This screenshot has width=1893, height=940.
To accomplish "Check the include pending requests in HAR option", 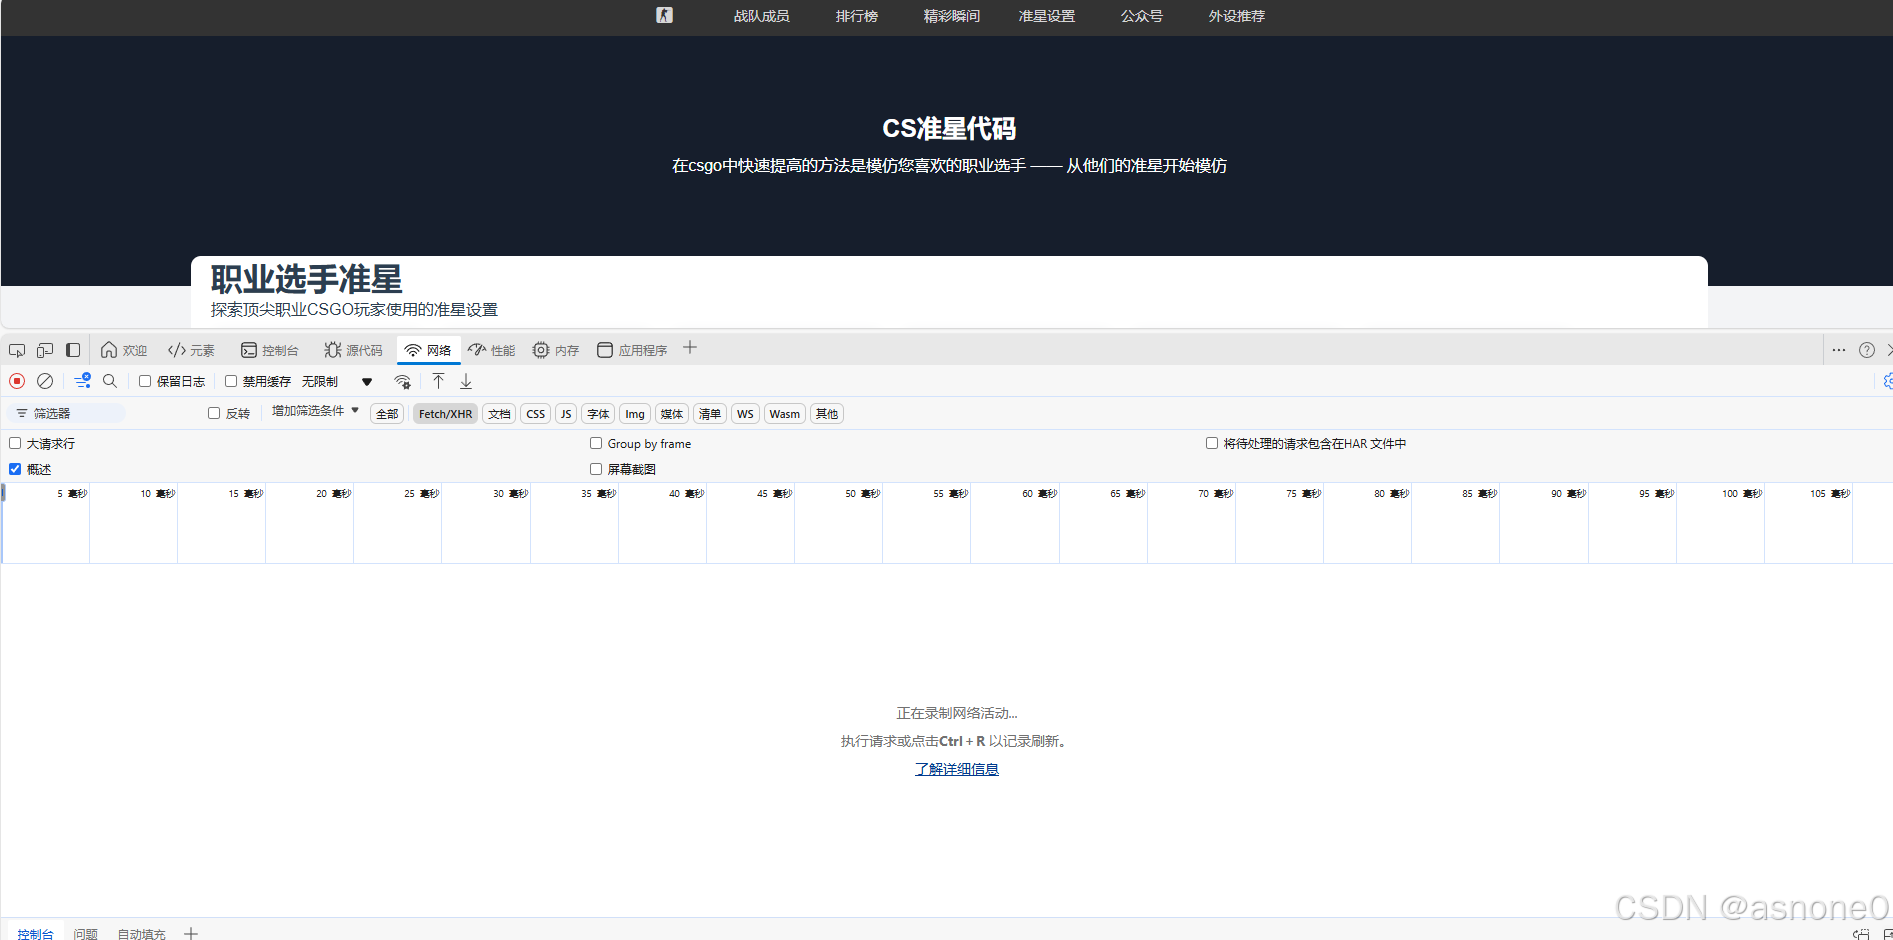I will pos(1212,443).
